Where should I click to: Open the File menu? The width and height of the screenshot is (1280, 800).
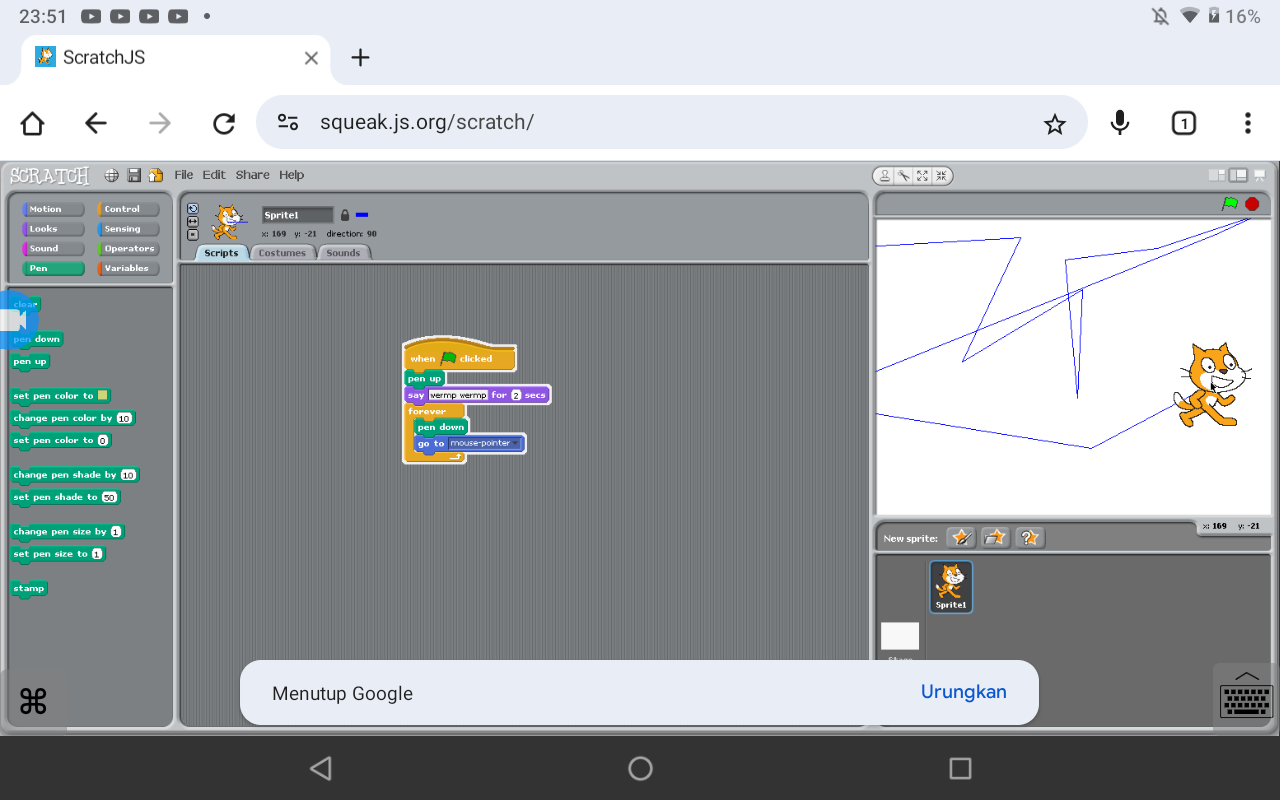[x=184, y=175]
